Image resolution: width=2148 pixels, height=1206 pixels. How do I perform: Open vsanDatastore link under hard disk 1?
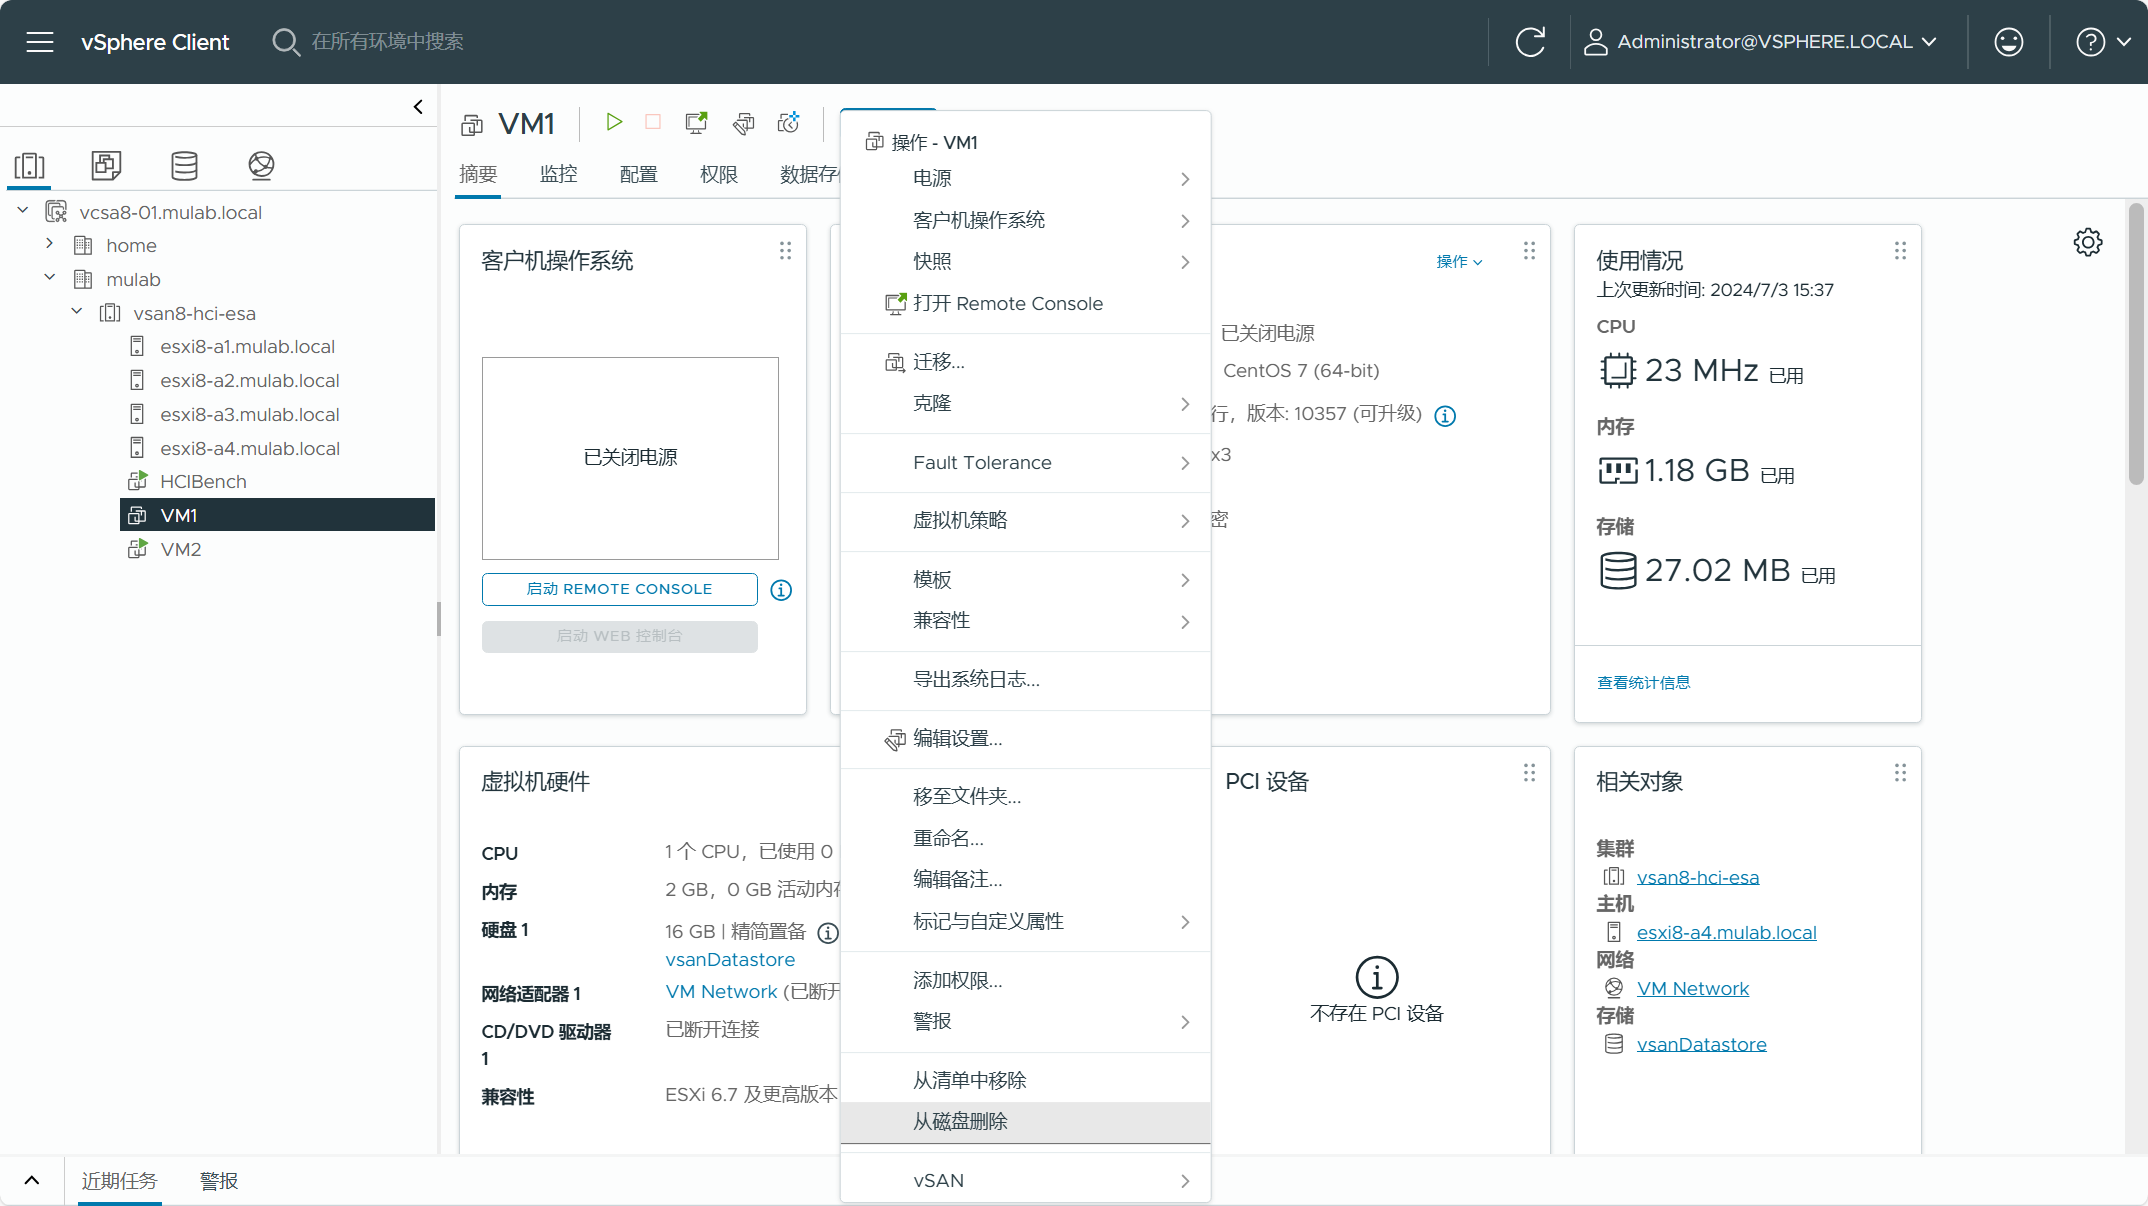point(730,960)
